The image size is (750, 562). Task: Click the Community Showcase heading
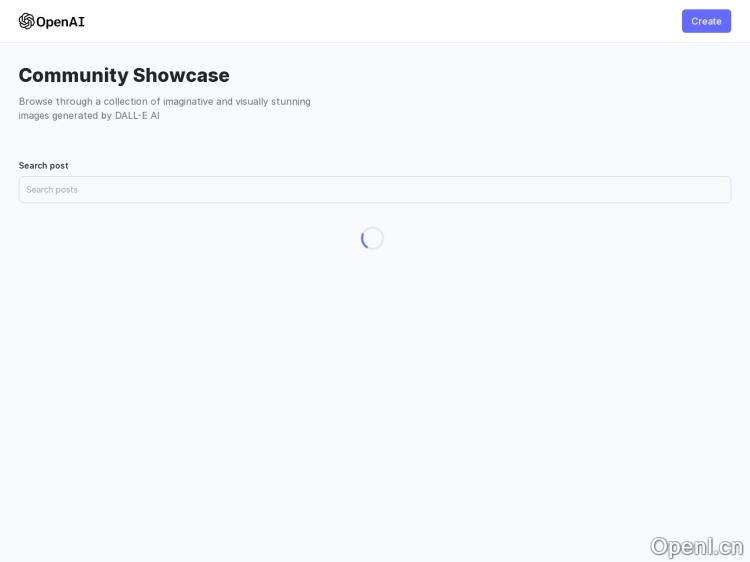point(124,75)
